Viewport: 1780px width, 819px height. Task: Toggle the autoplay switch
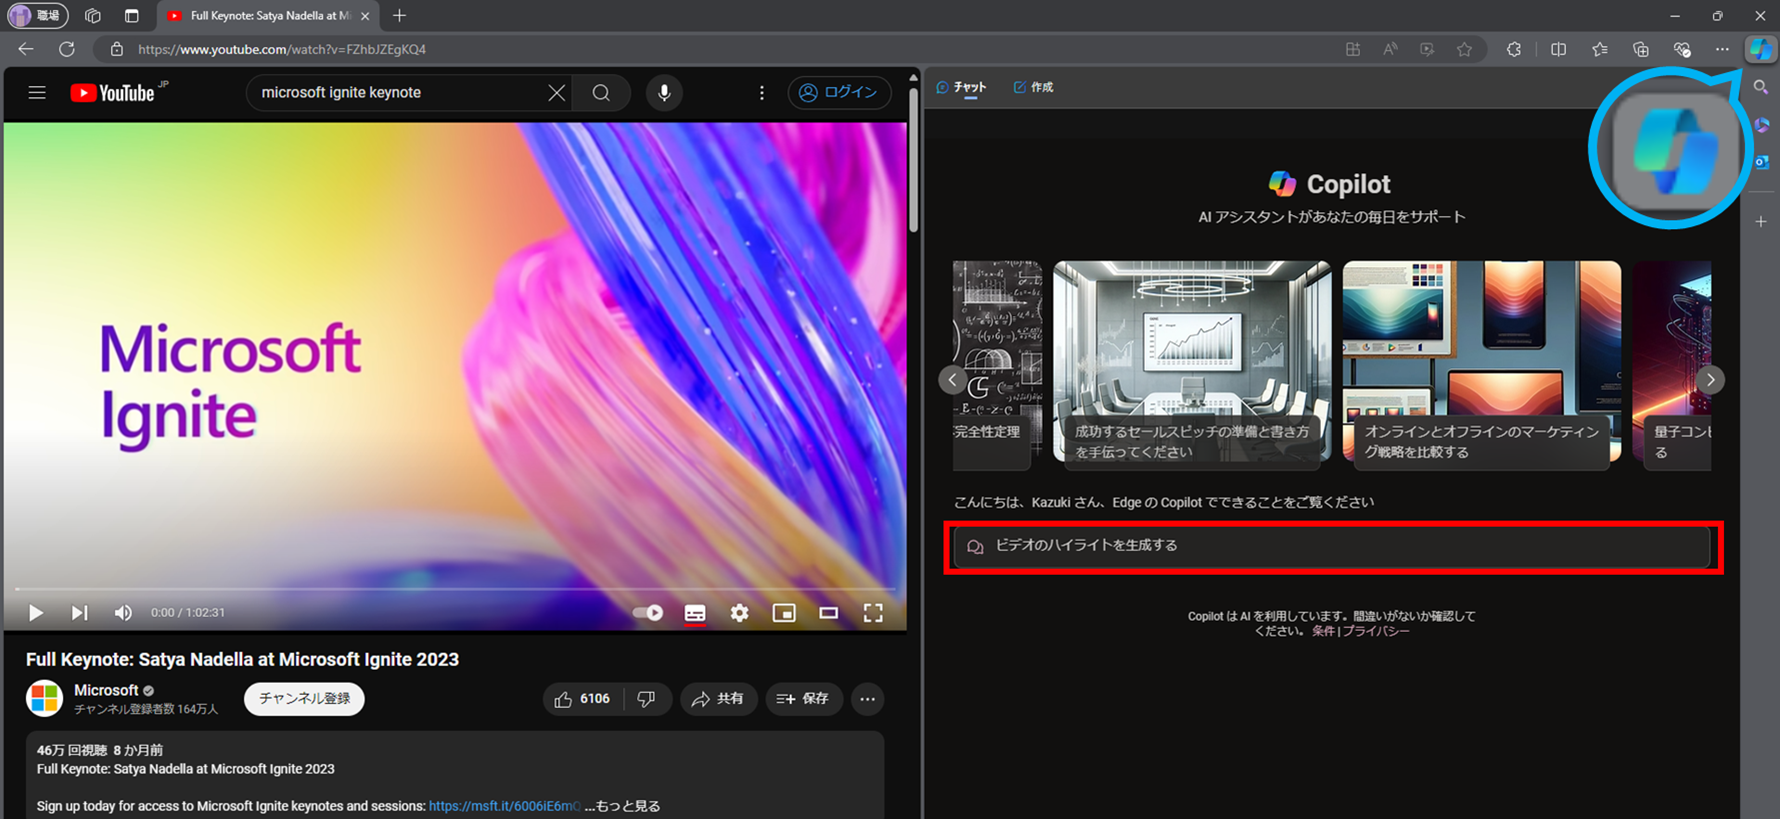[648, 613]
